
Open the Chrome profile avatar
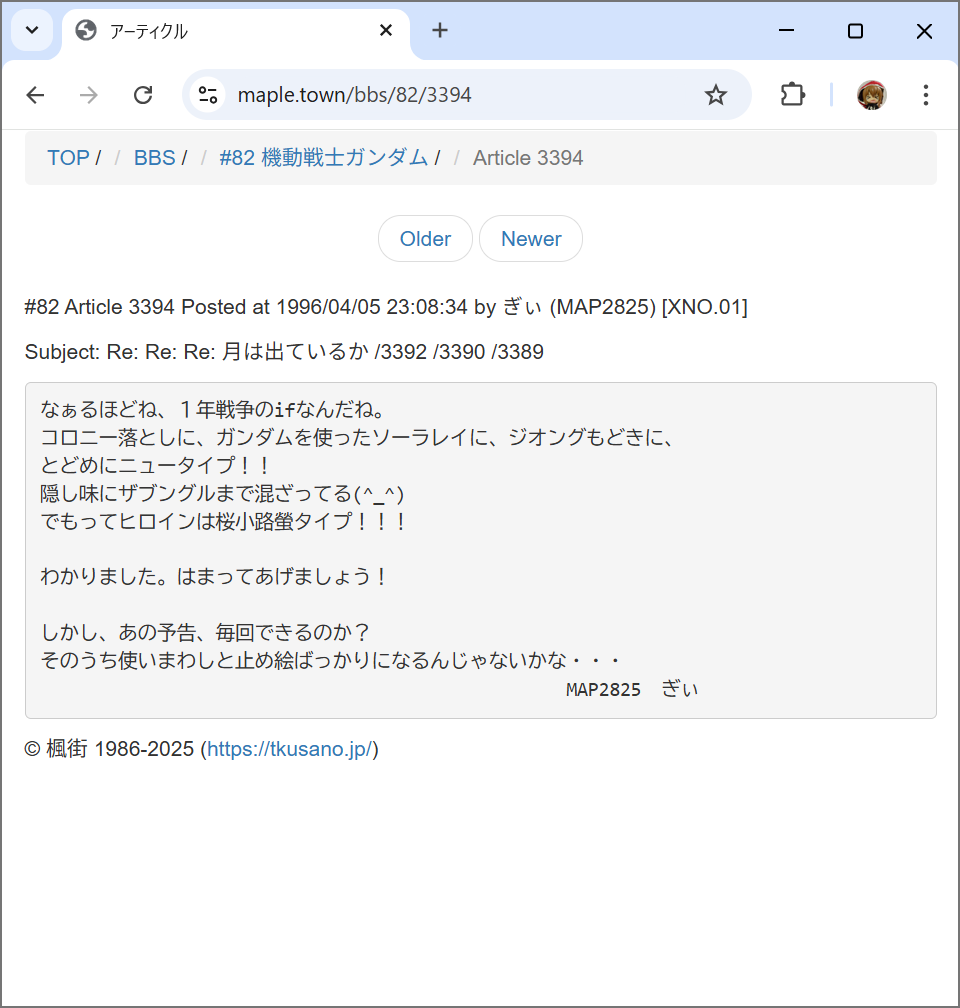coord(871,95)
